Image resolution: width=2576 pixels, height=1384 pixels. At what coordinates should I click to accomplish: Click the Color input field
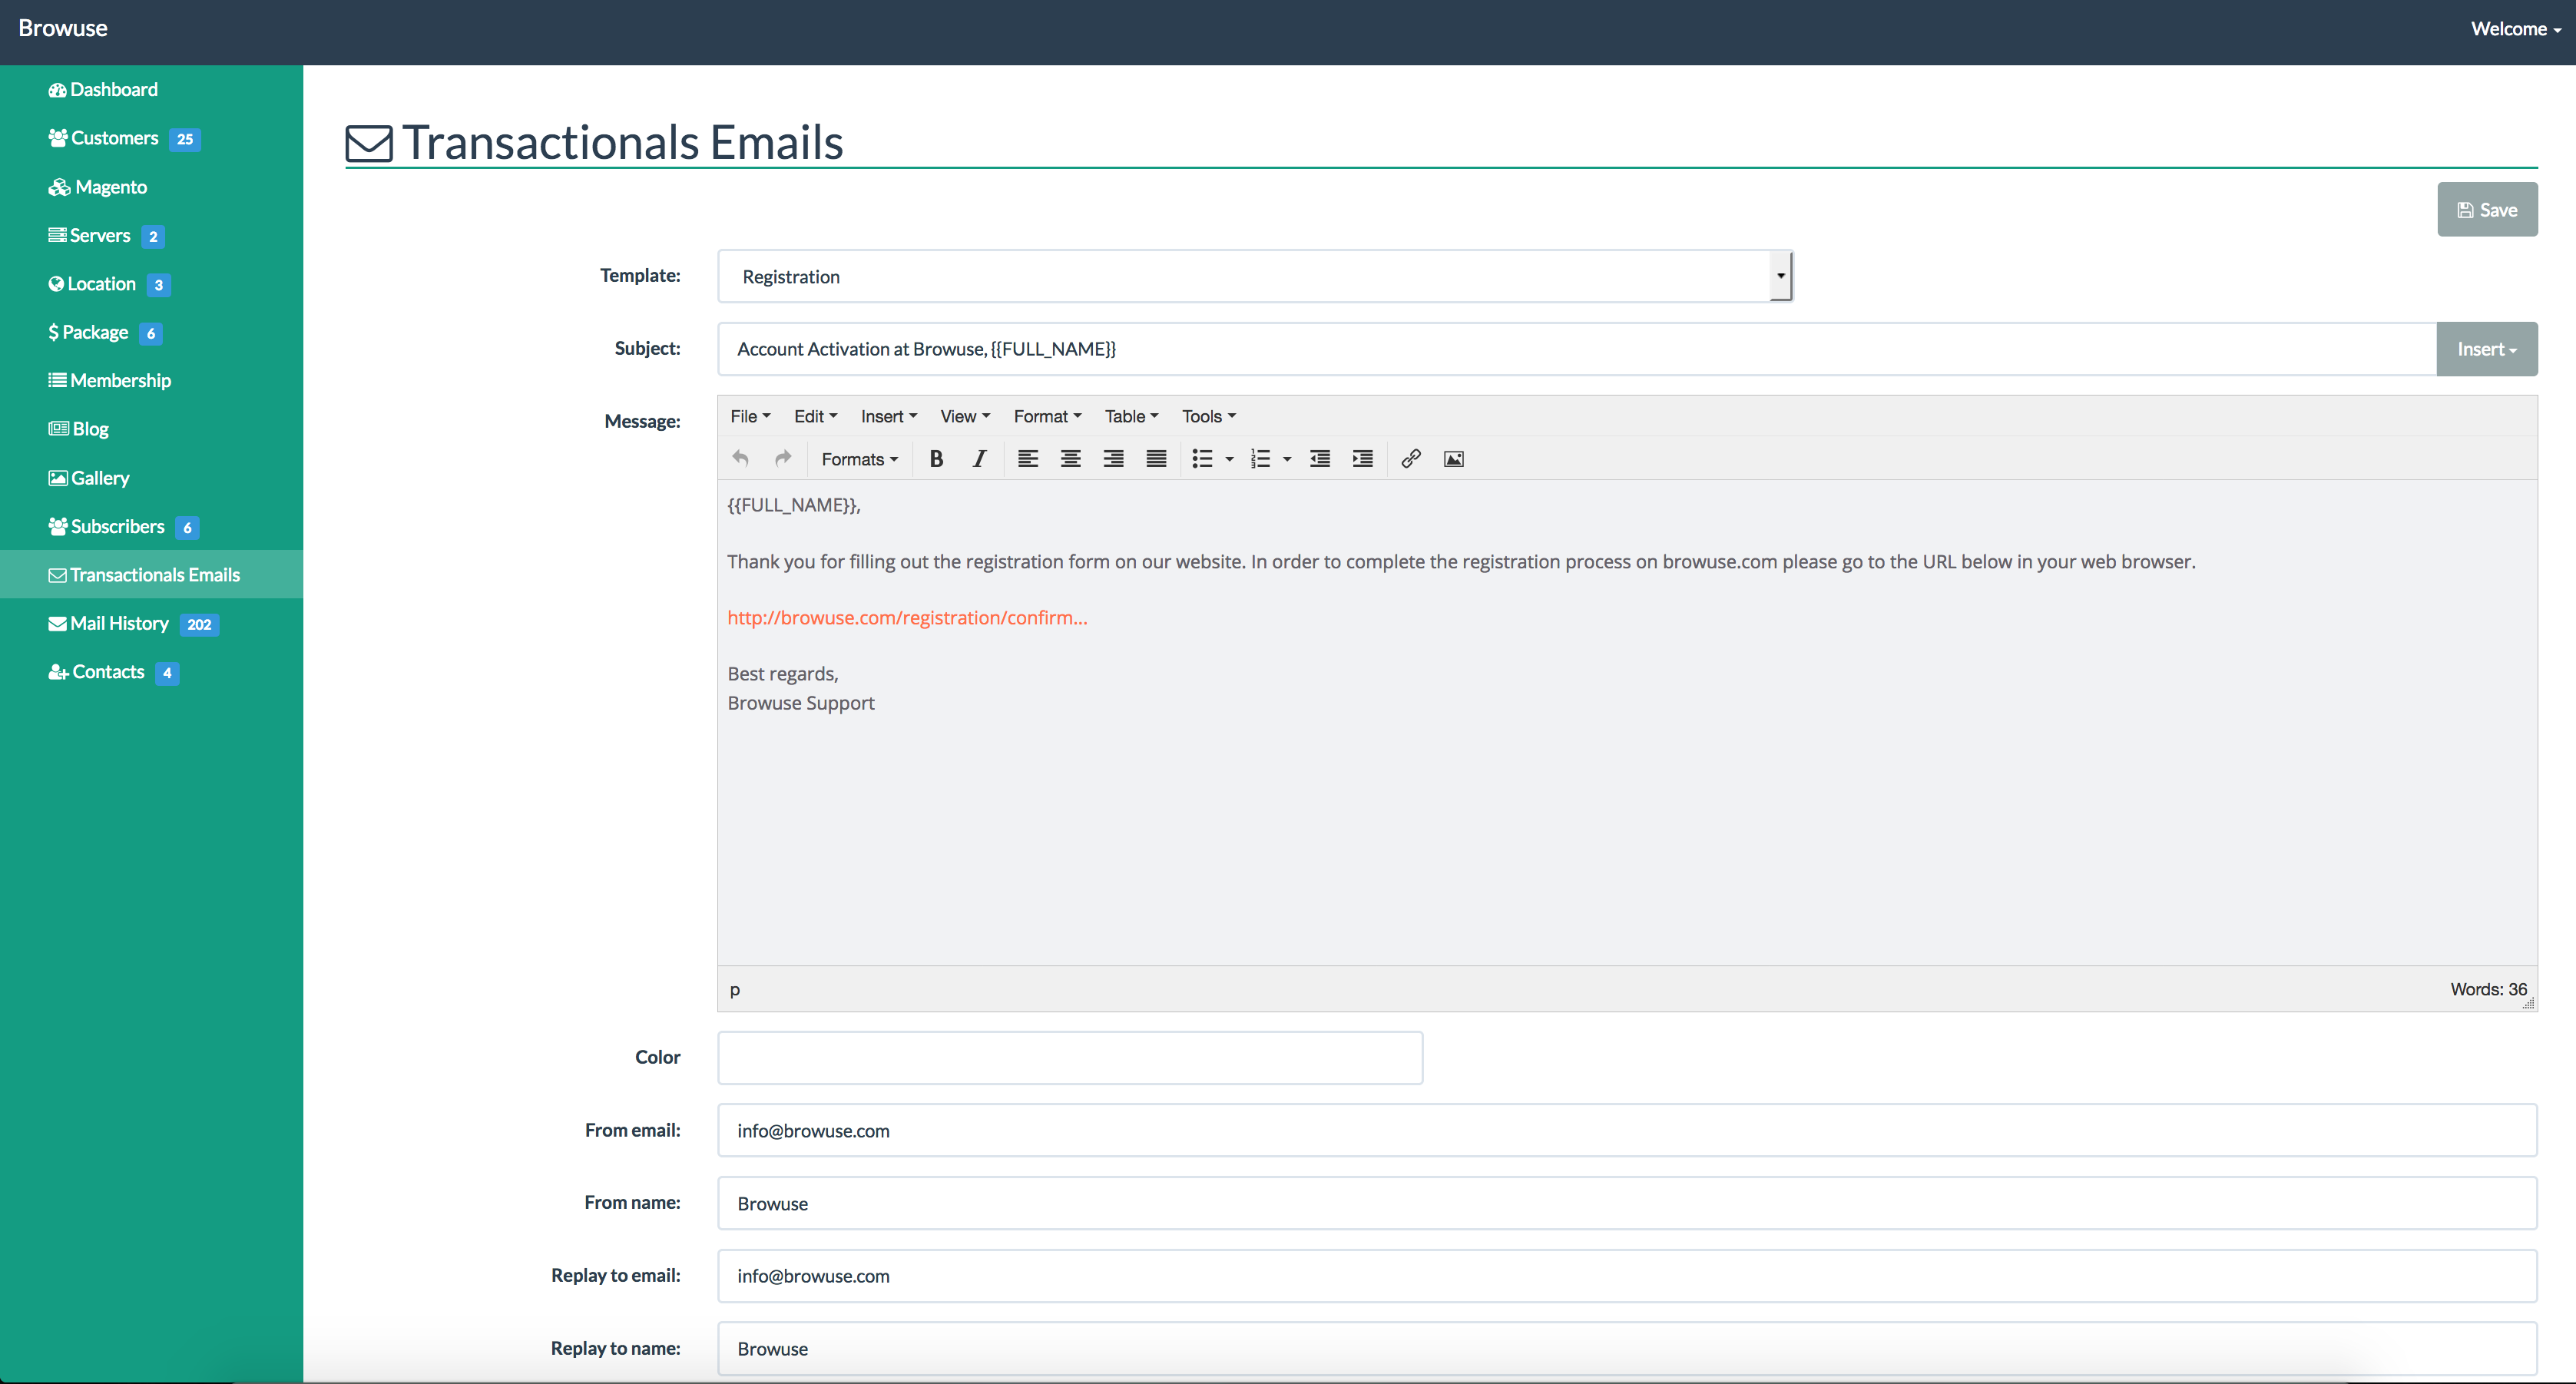pyautogui.click(x=1070, y=1058)
